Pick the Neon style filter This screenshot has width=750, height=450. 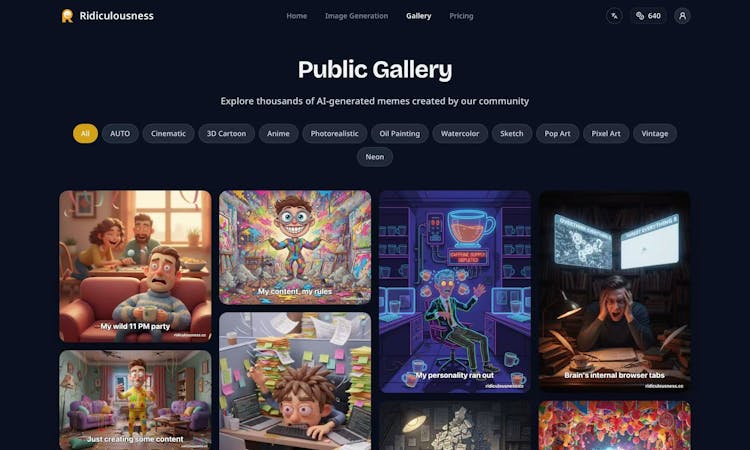[375, 157]
